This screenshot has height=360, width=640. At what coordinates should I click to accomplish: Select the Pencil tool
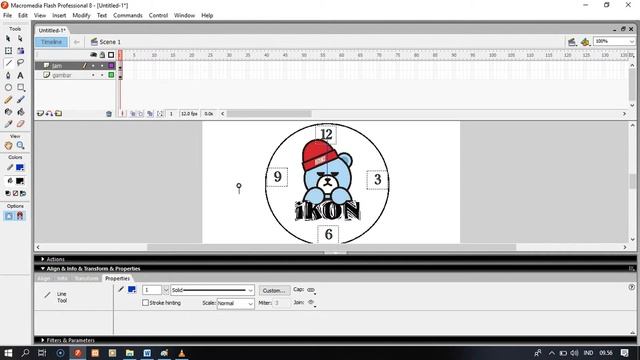pyautogui.click(x=8, y=100)
